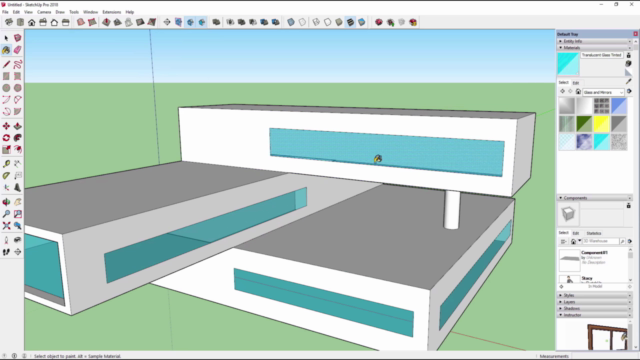
Task: Choose the Polygon tool
Action: 18,88
